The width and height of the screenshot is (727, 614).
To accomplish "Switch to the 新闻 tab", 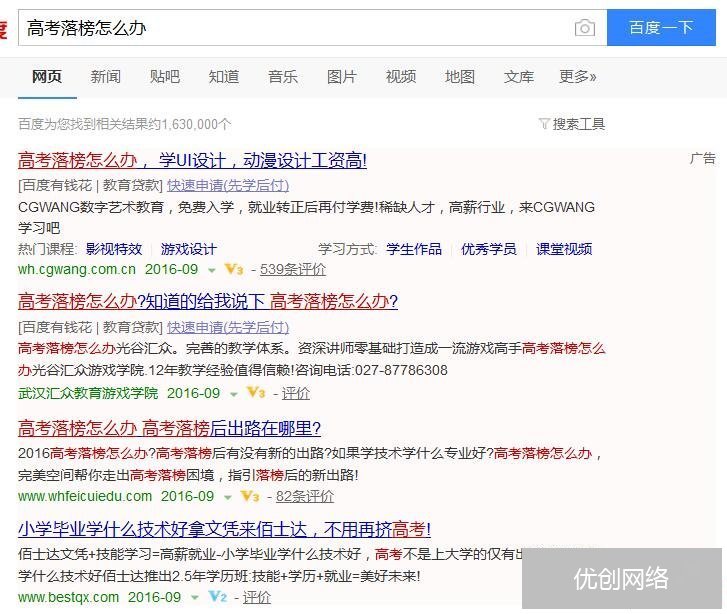I will pos(106,77).
